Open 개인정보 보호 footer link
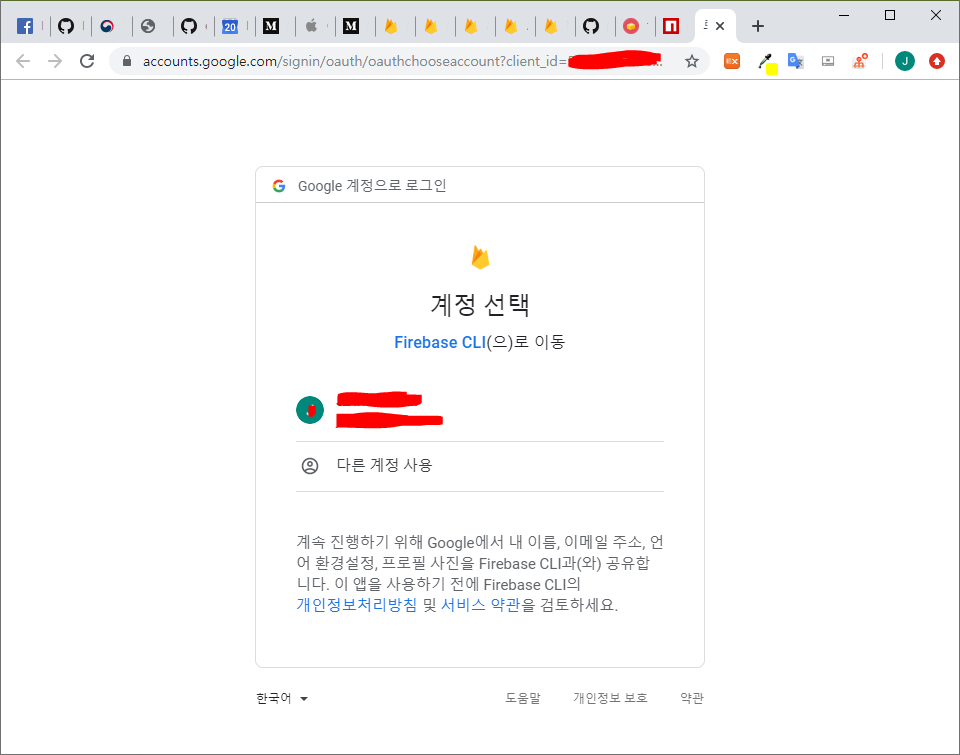This screenshot has width=960, height=755. [610, 698]
